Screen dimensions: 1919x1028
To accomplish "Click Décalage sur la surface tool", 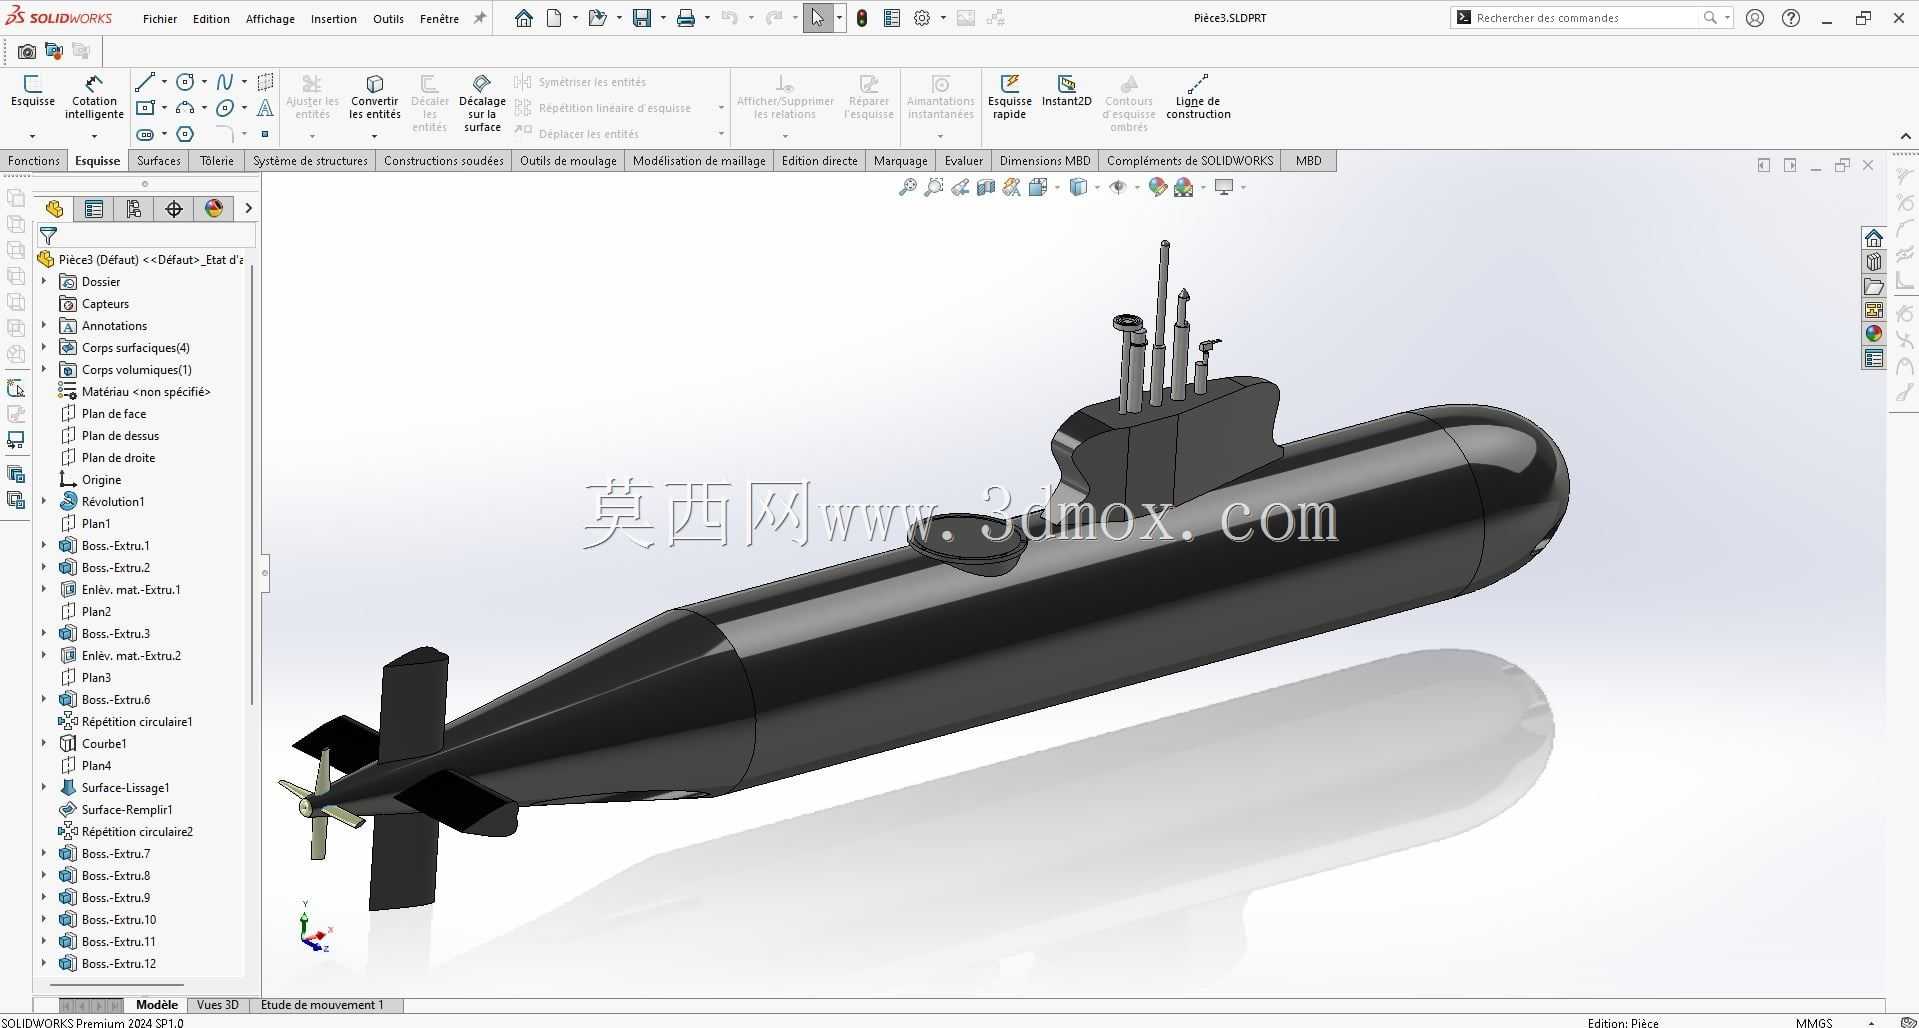I will point(482,103).
